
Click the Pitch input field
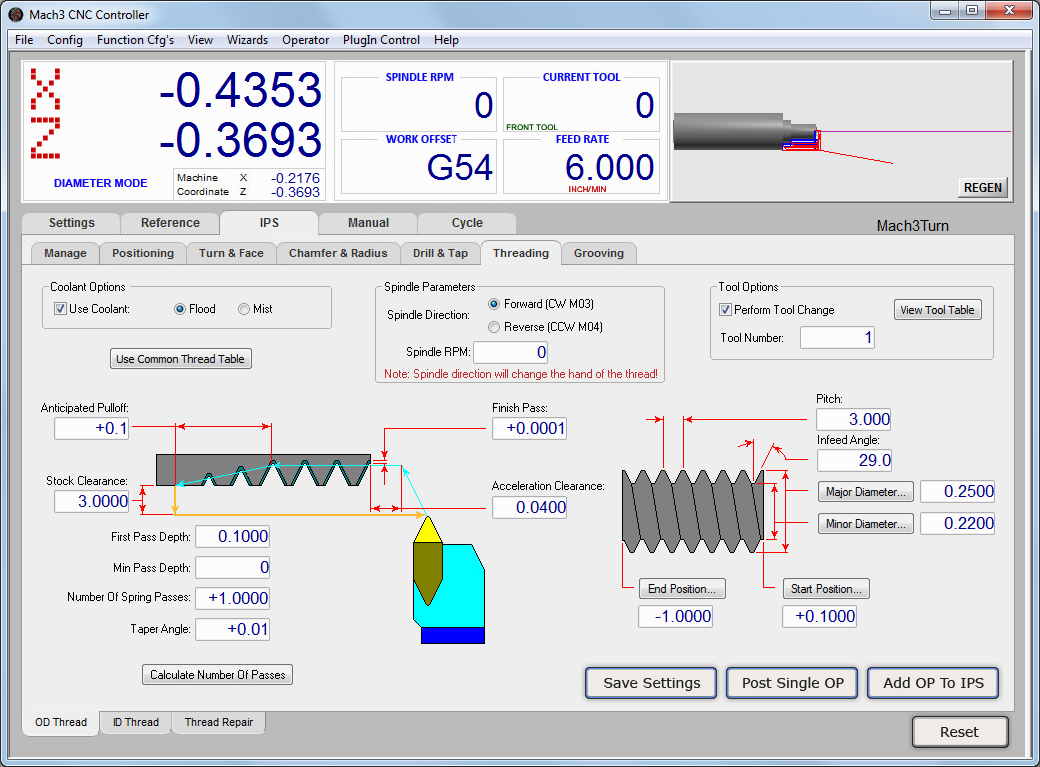(854, 419)
